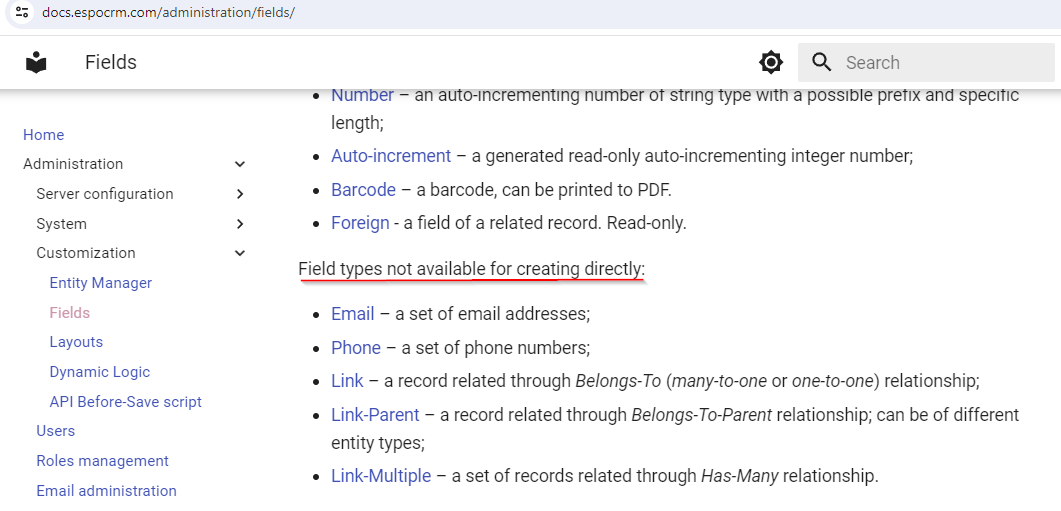Open Home in the sidebar
This screenshot has width=1061, height=511.
(43, 135)
